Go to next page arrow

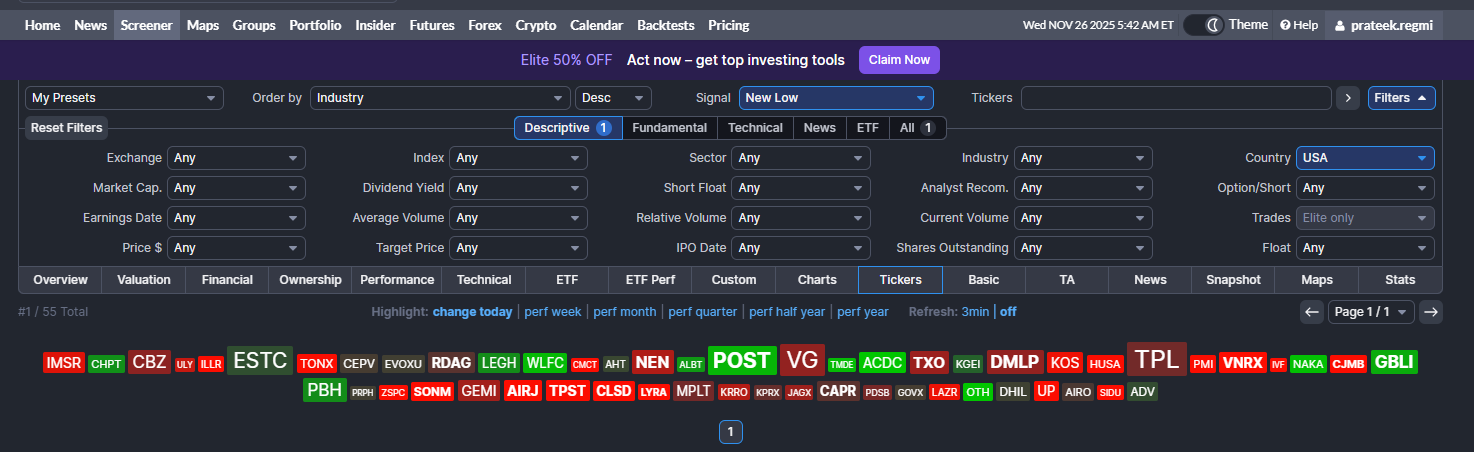tap(1431, 312)
